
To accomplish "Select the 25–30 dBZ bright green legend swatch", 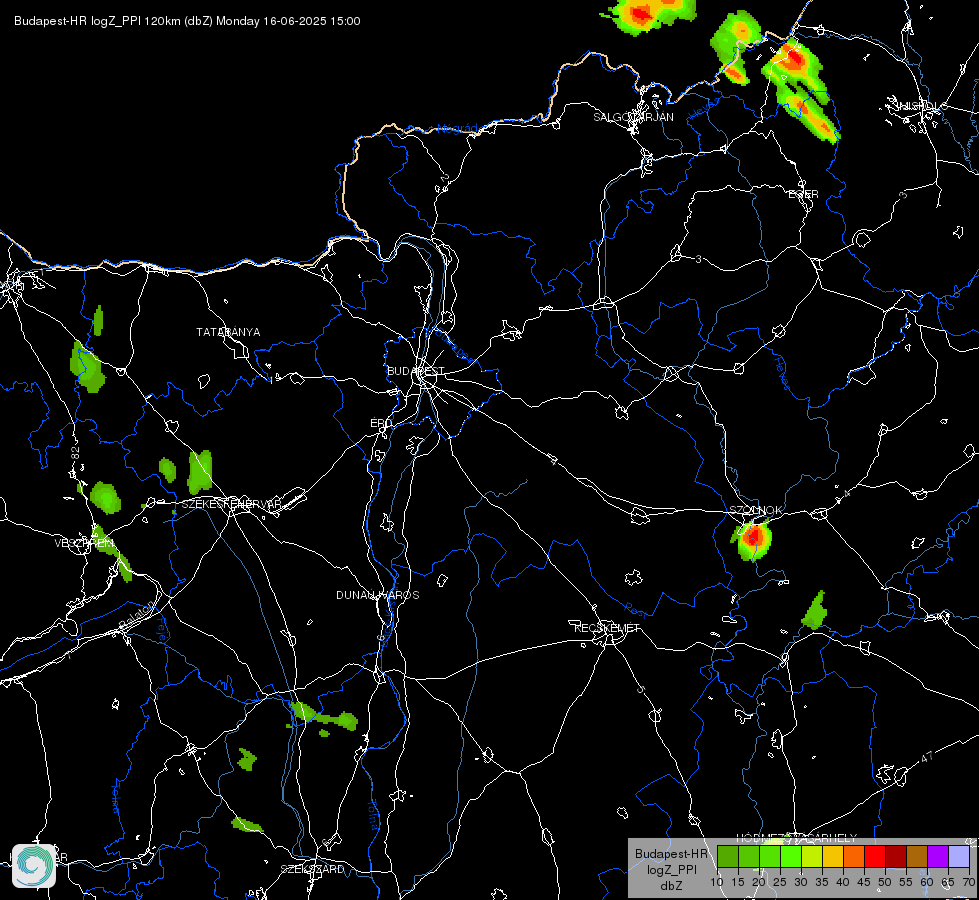I will click(x=791, y=856).
